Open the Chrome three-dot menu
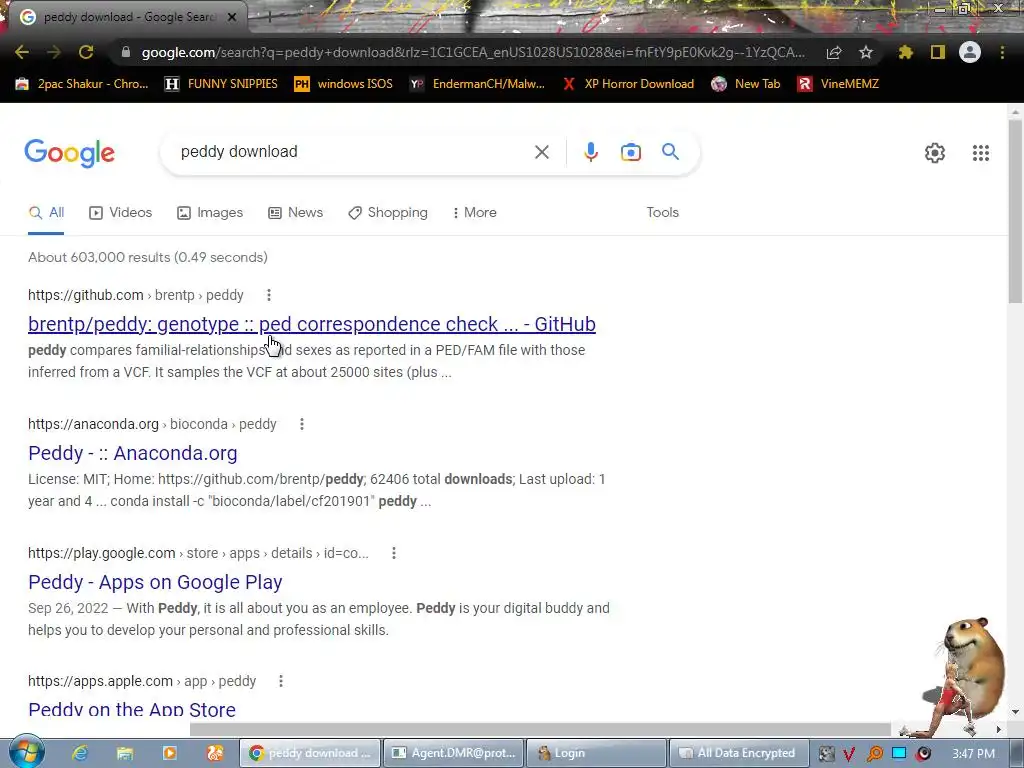Screen dimensions: 1024x768 click(1002, 52)
